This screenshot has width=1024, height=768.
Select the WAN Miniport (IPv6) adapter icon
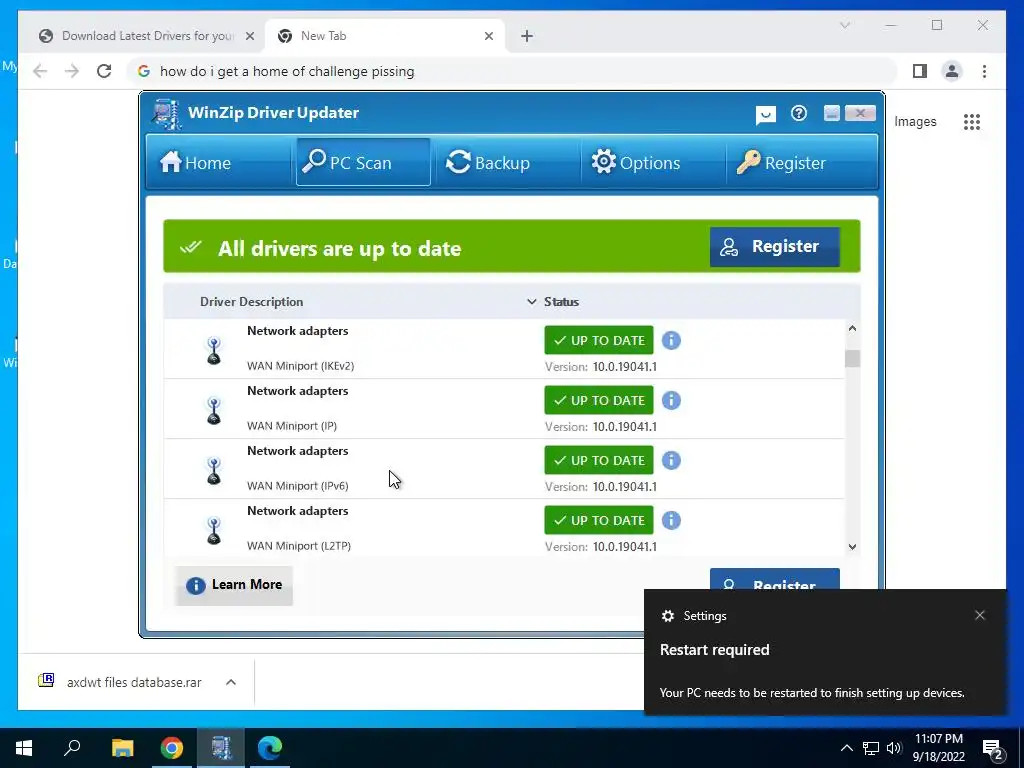[x=214, y=470]
